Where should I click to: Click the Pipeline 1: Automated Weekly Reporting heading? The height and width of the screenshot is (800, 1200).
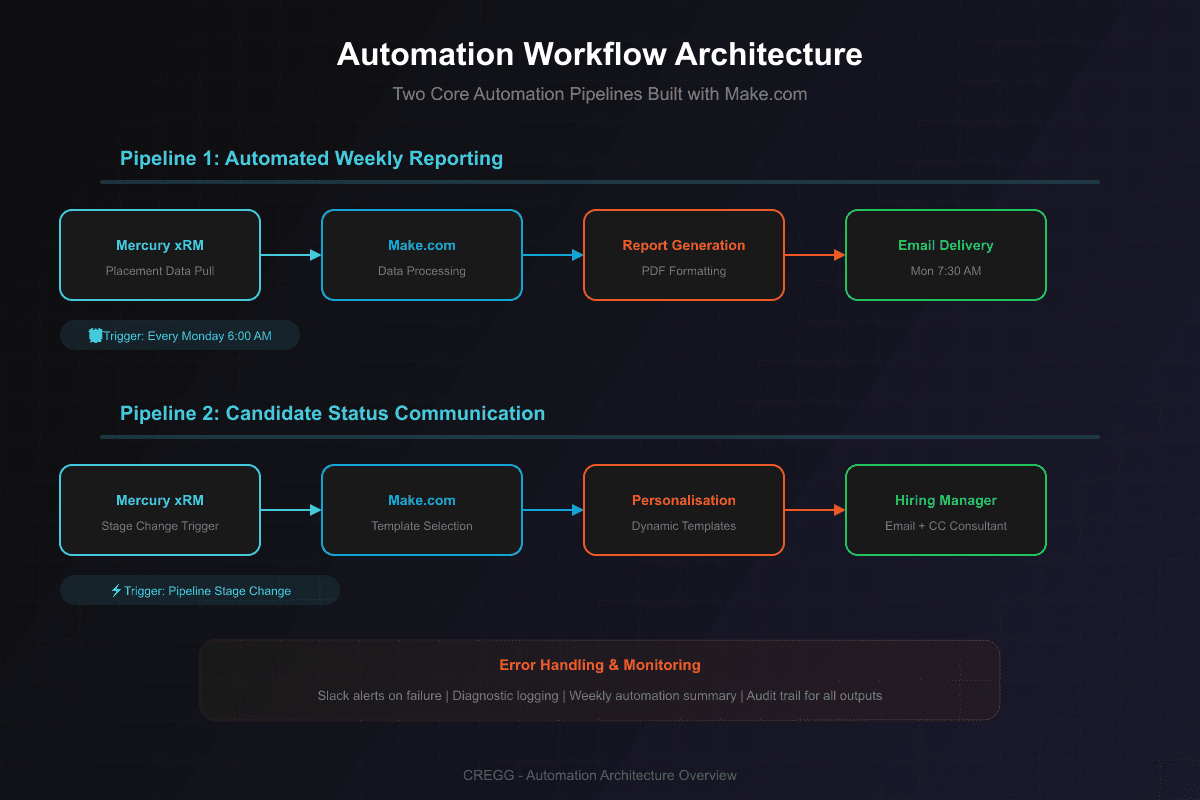311,158
